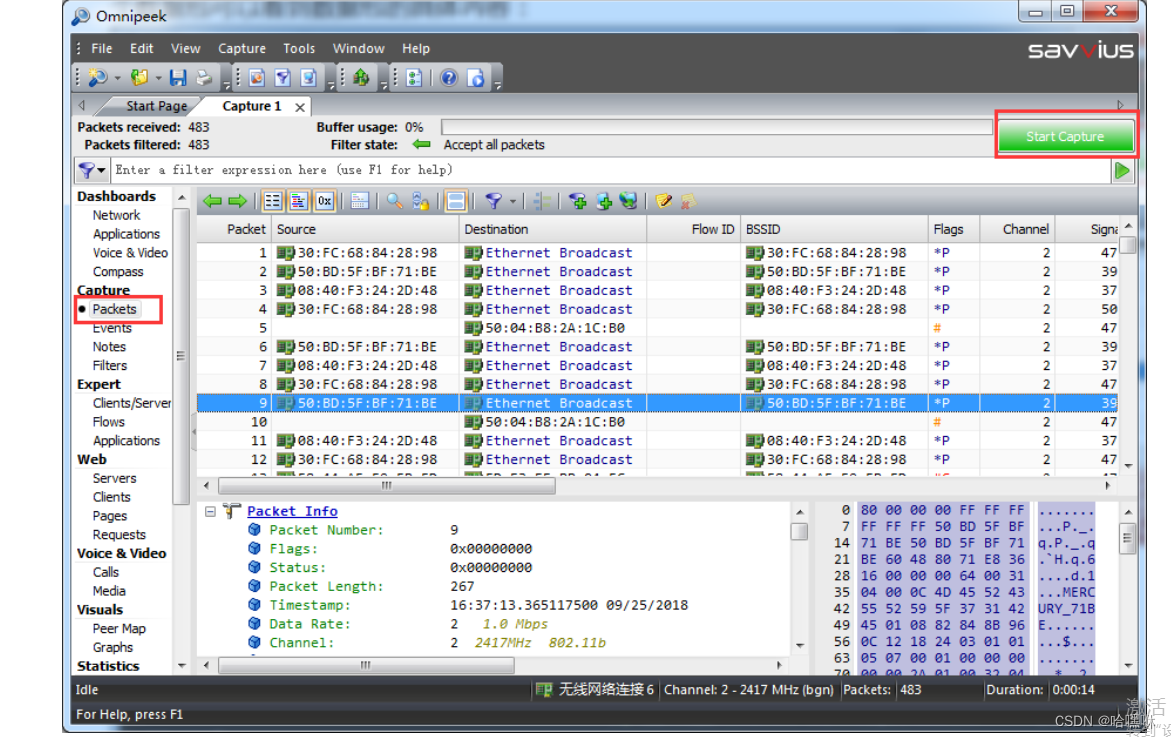Click the green forward arrow in packet toolbar

click(238, 201)
